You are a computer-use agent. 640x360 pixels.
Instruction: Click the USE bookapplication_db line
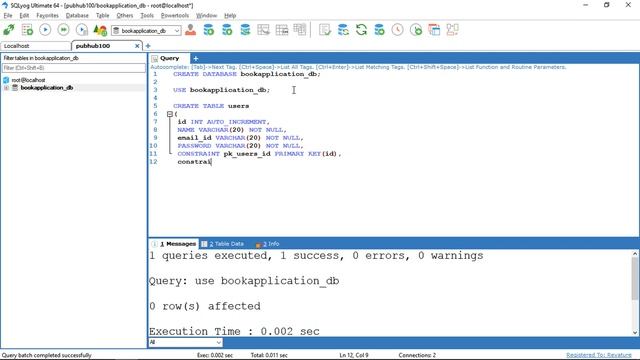click(x=222, y=90)
